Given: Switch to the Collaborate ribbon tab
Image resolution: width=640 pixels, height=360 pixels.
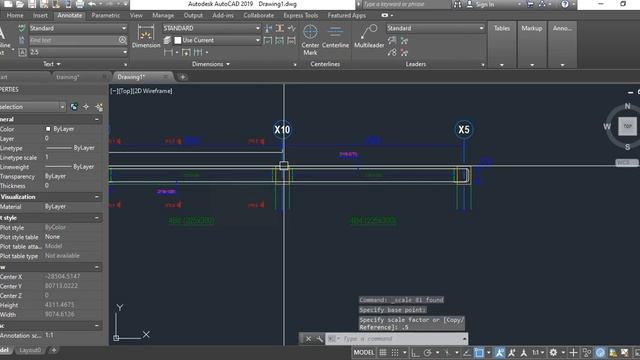Looking at the screenshot, I should (x=259, y=16).
